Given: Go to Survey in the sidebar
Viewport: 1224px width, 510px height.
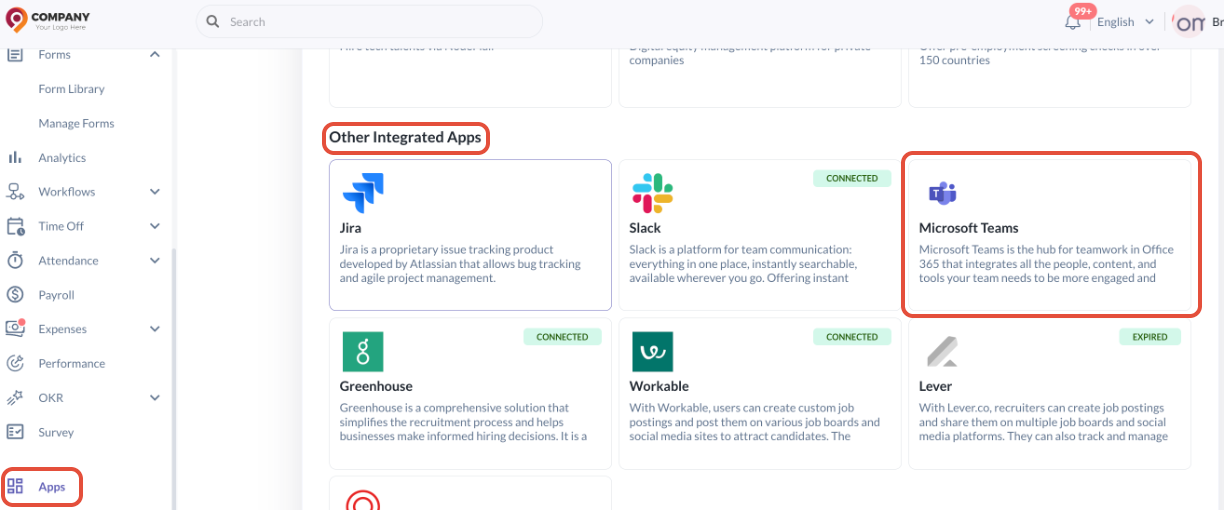Looking at the screenshot, I should tap(56, 432).
